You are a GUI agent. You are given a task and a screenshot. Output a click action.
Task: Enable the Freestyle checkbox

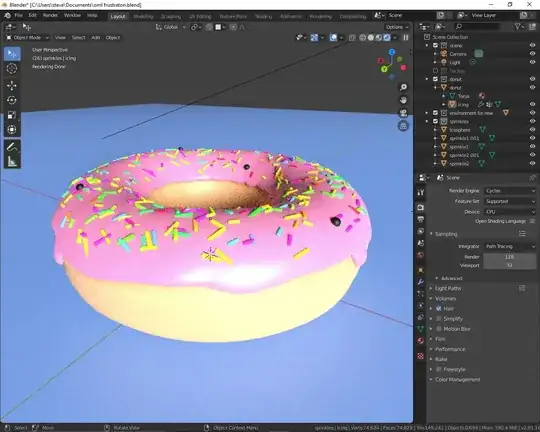click(439, 369)
